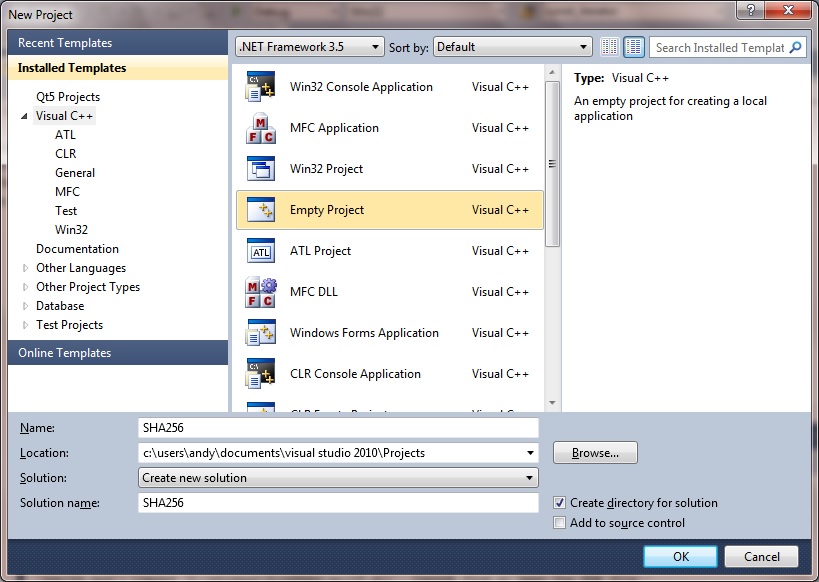This screenshot has width=819, height=582.
Task: Click the Search Installed Templates box
Action: [720, 48]
